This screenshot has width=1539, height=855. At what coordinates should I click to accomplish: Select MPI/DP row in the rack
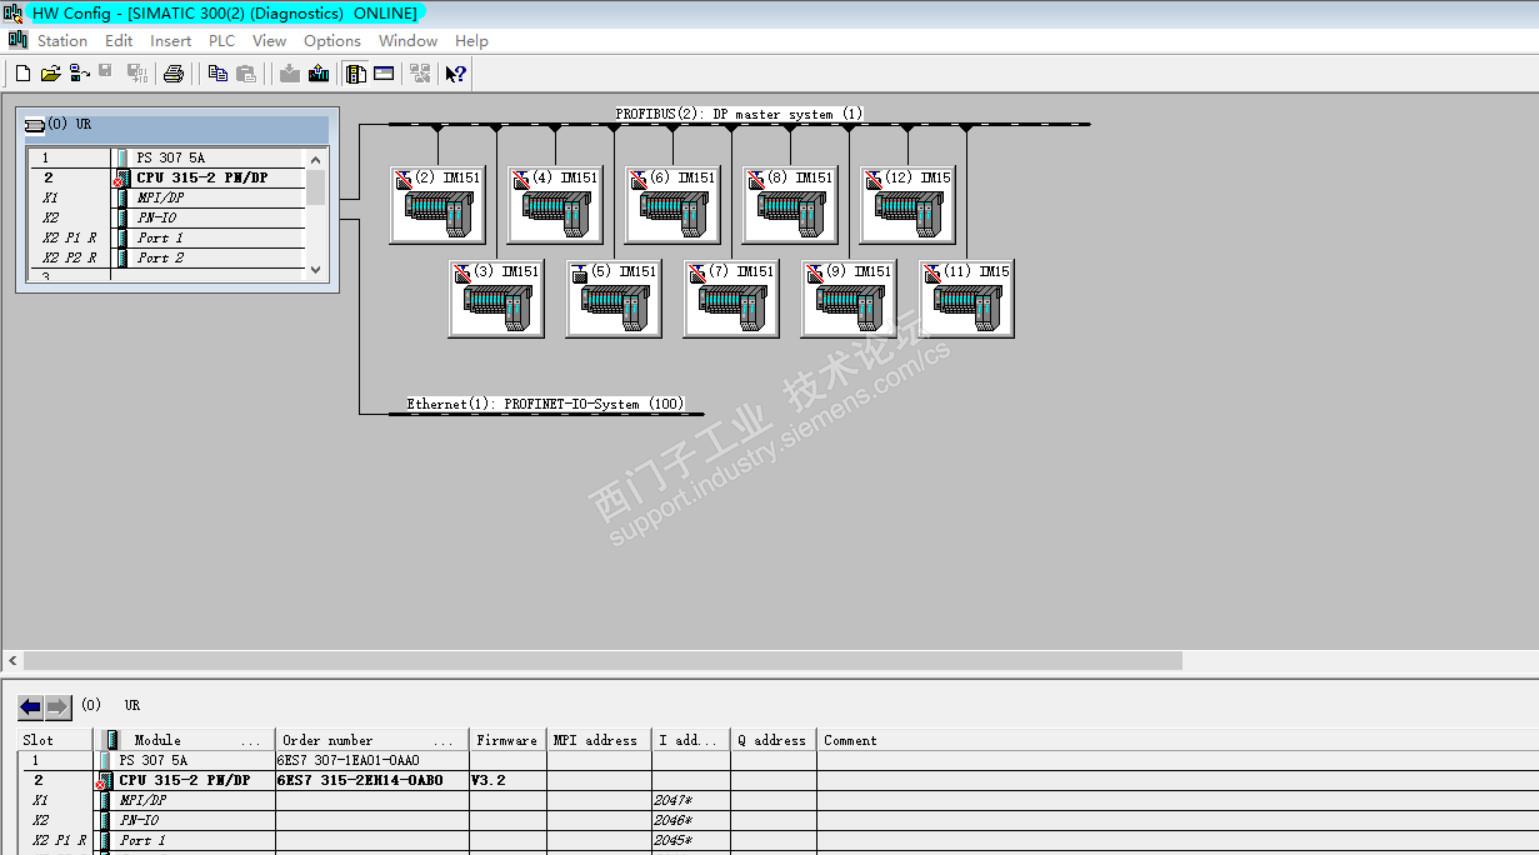point(167,198)
